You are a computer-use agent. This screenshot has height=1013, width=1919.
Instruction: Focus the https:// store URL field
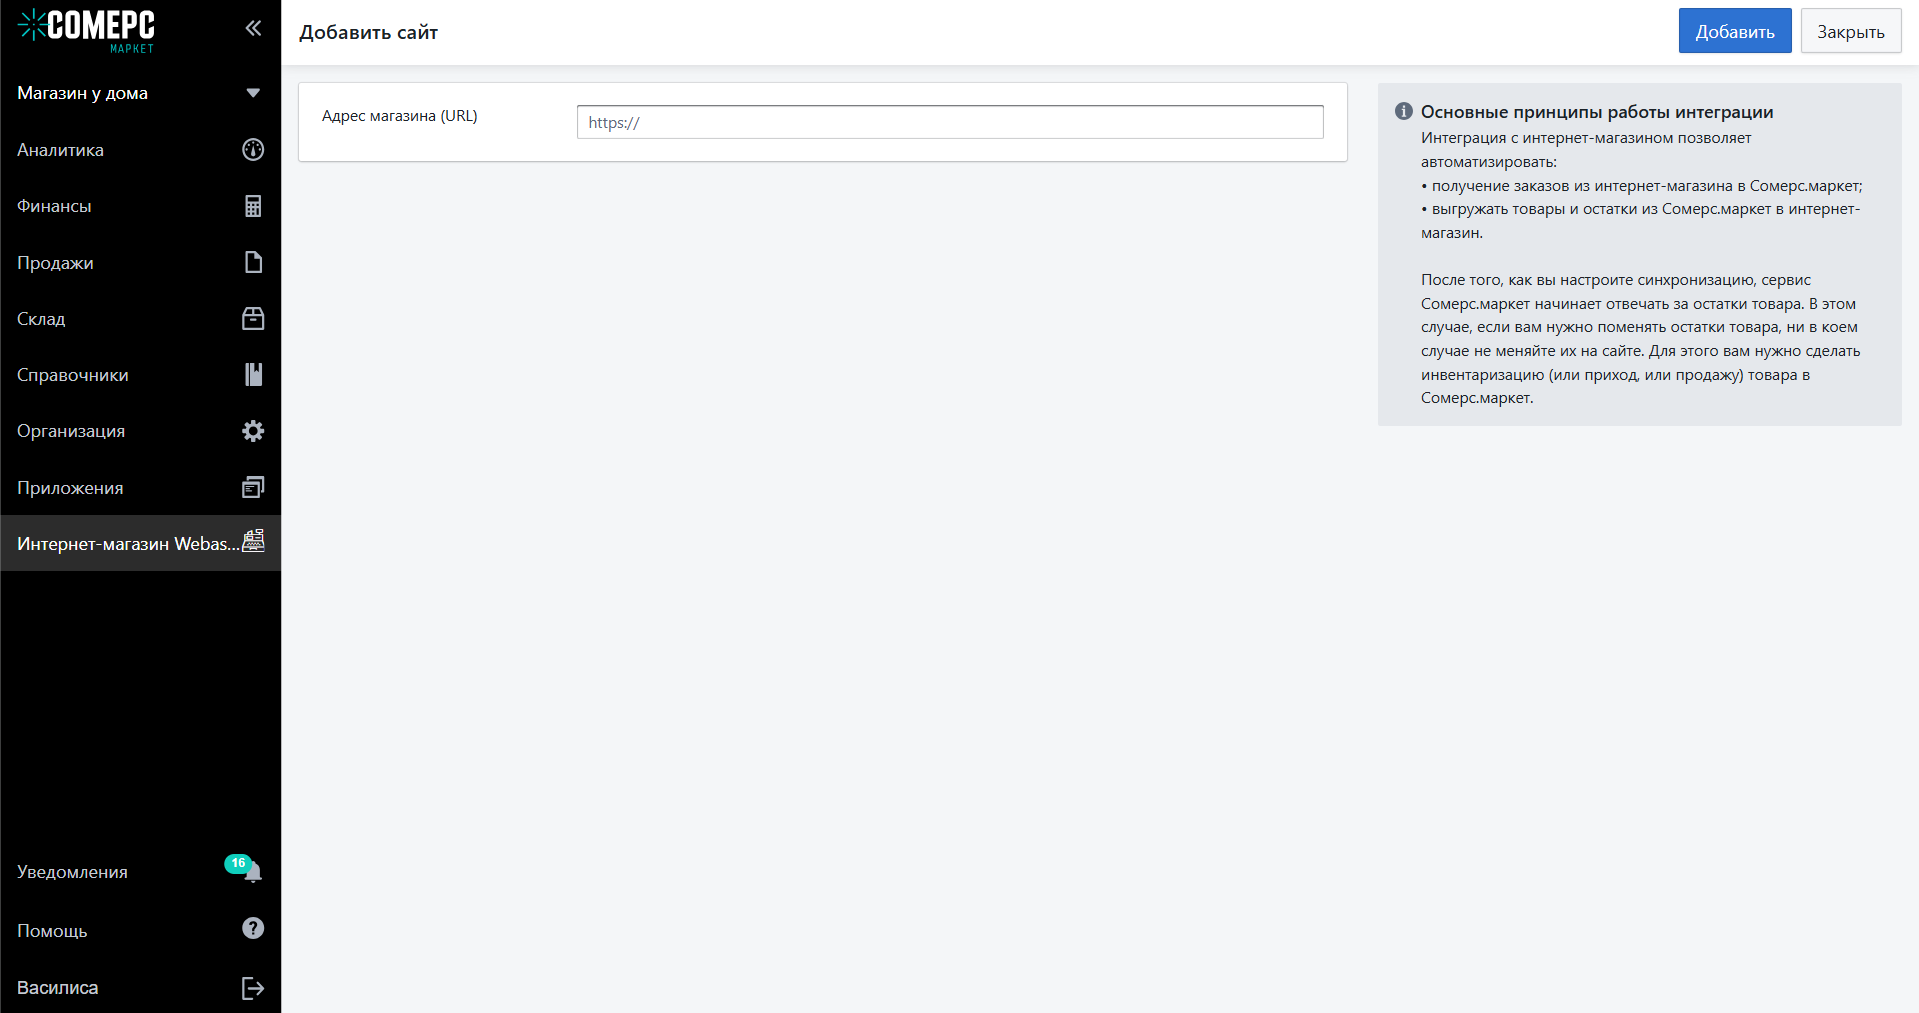pos(950,122)
